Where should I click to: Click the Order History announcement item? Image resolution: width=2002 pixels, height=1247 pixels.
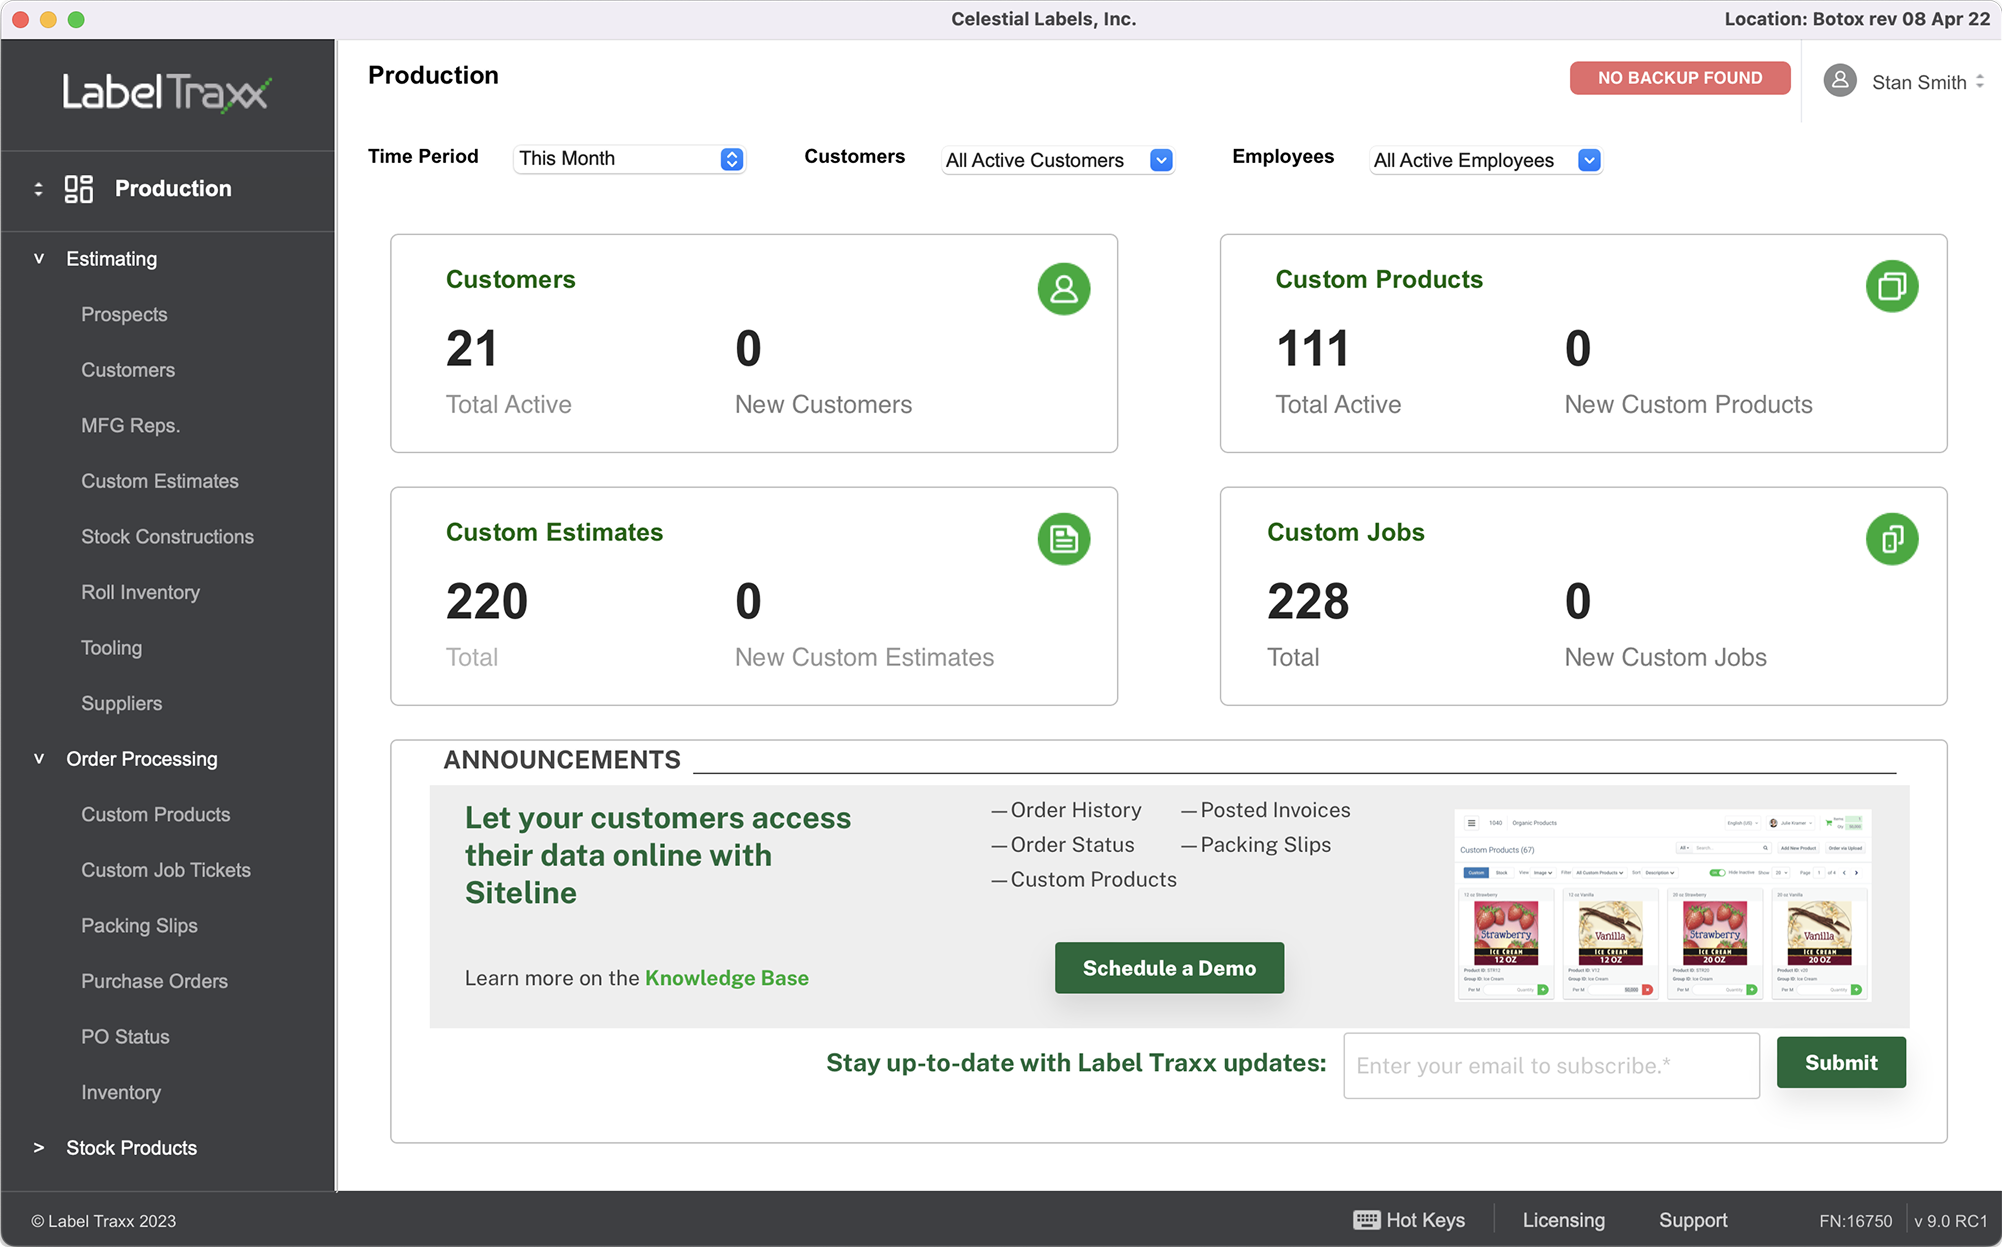click(x=1066, y=810)
